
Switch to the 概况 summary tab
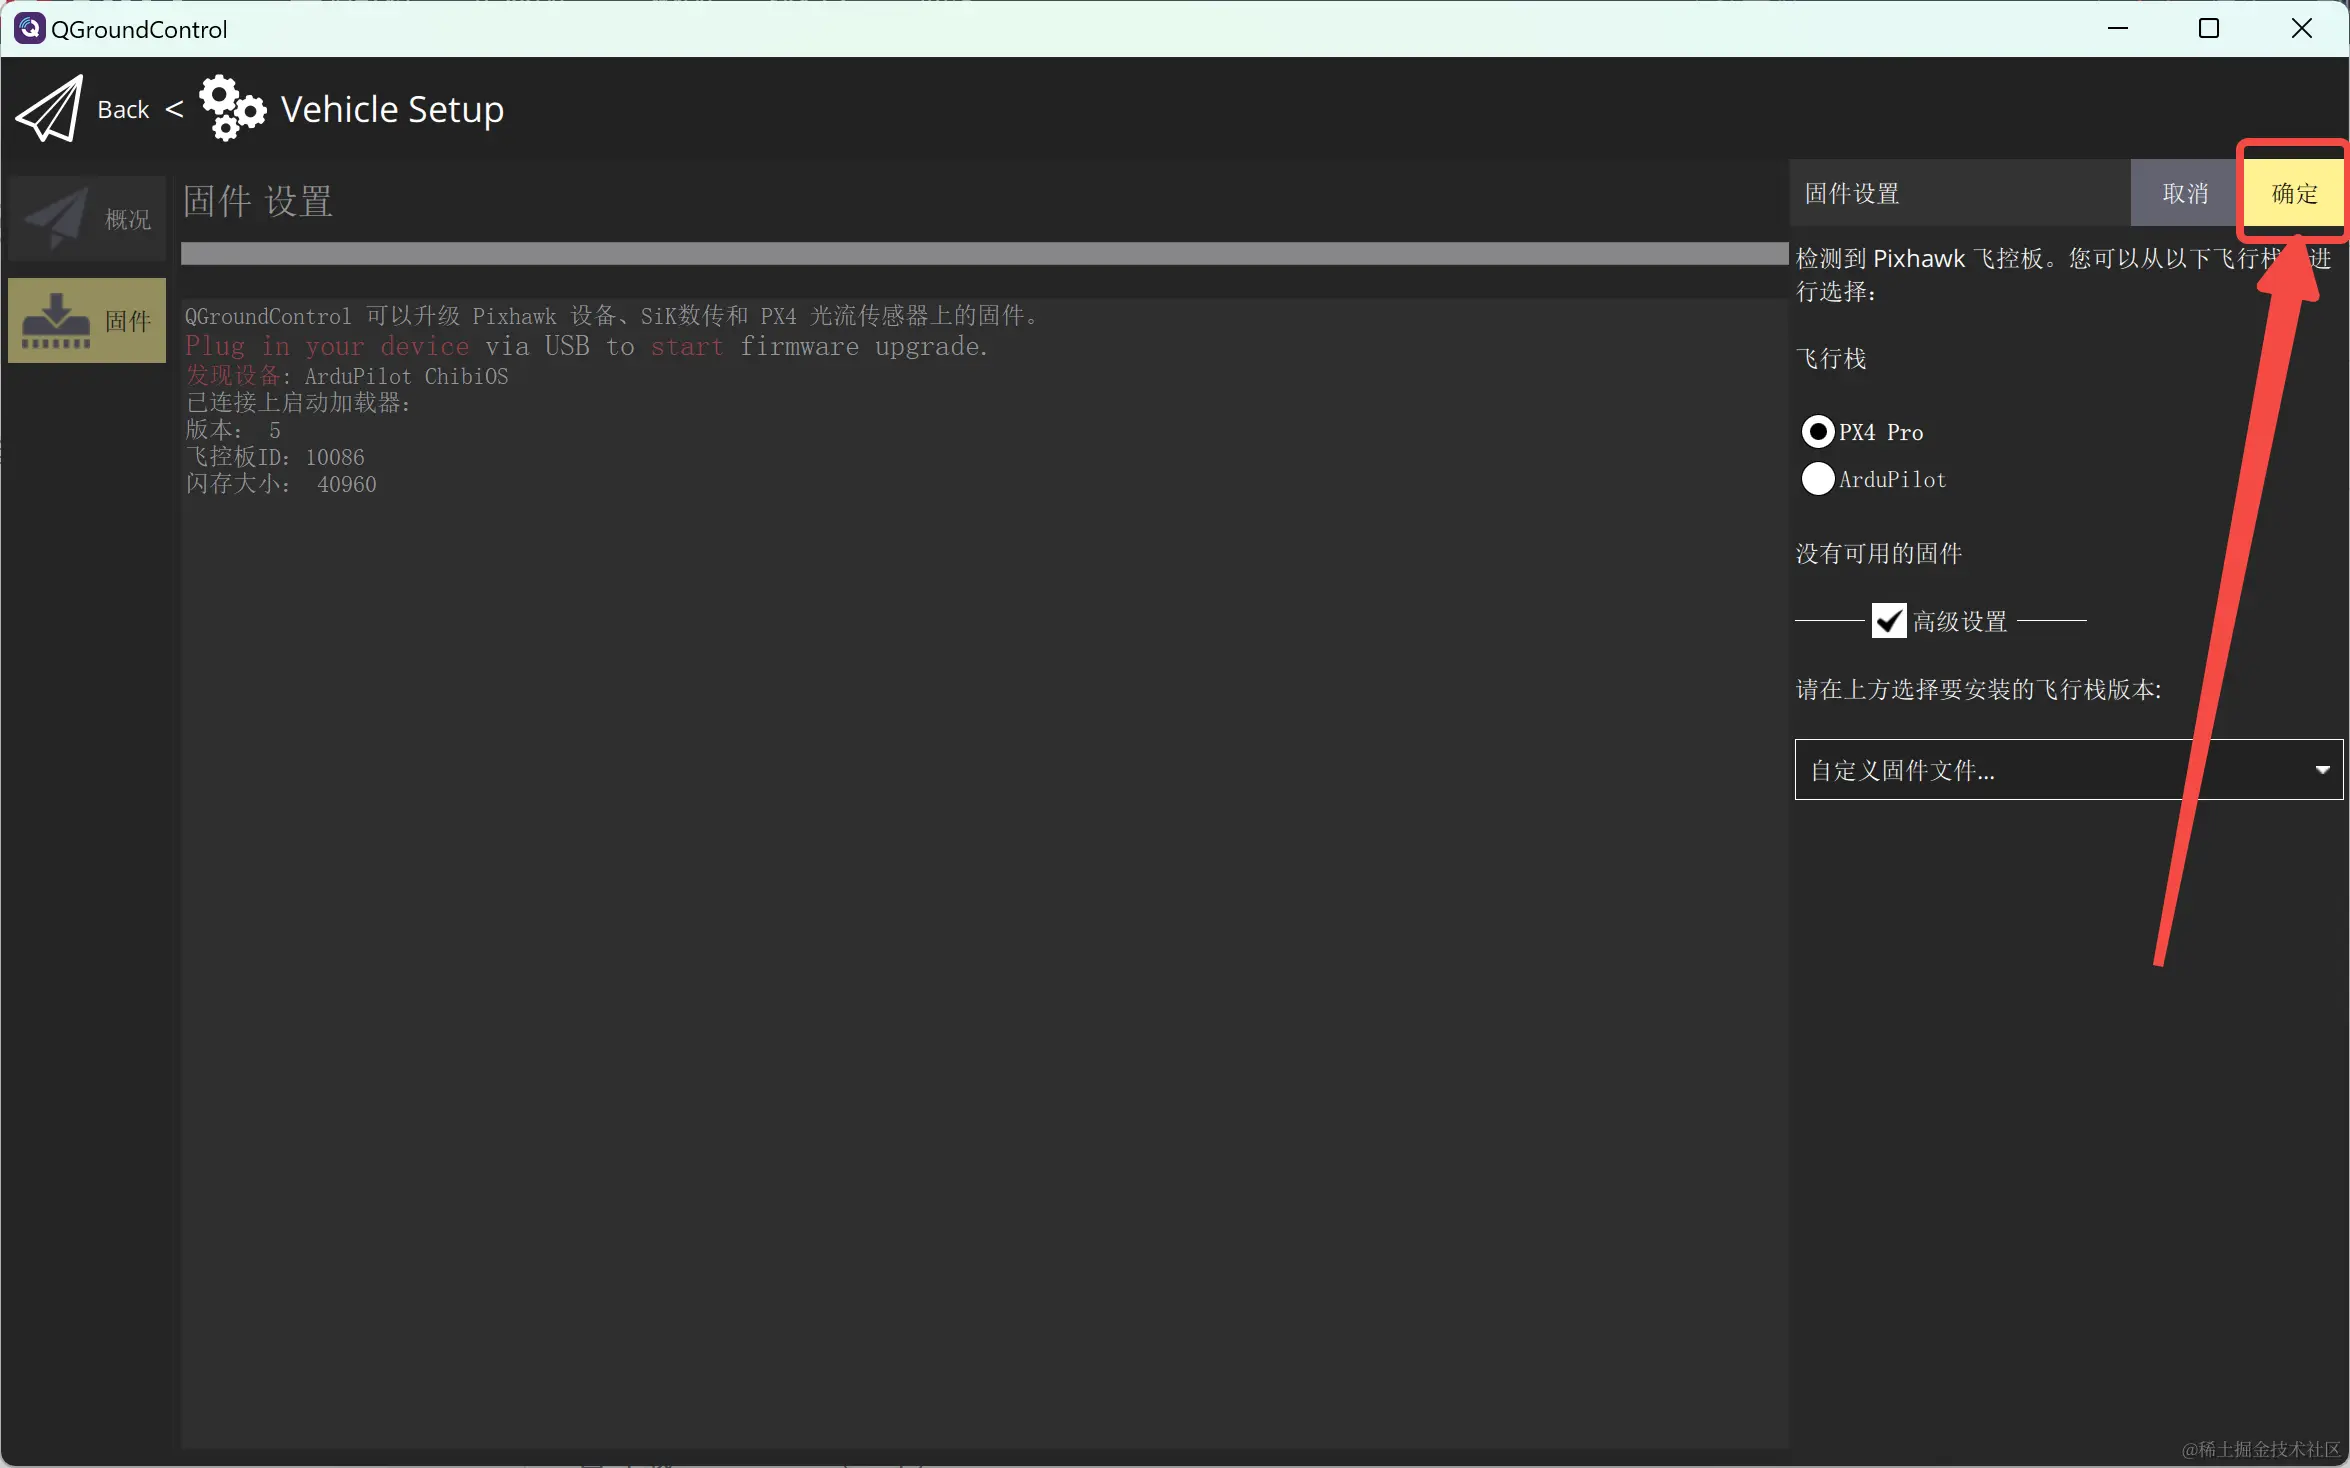point(127,219)
